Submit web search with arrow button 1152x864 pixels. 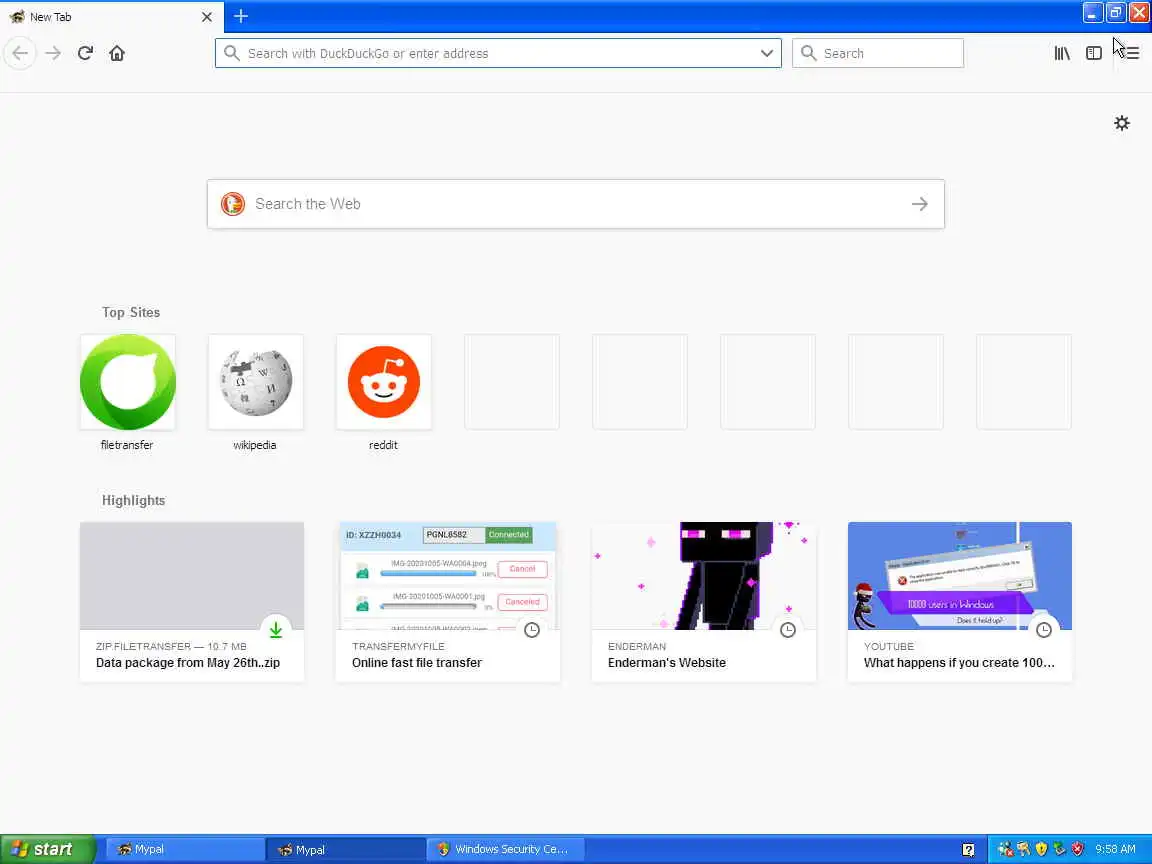click(x=920, y=204)
